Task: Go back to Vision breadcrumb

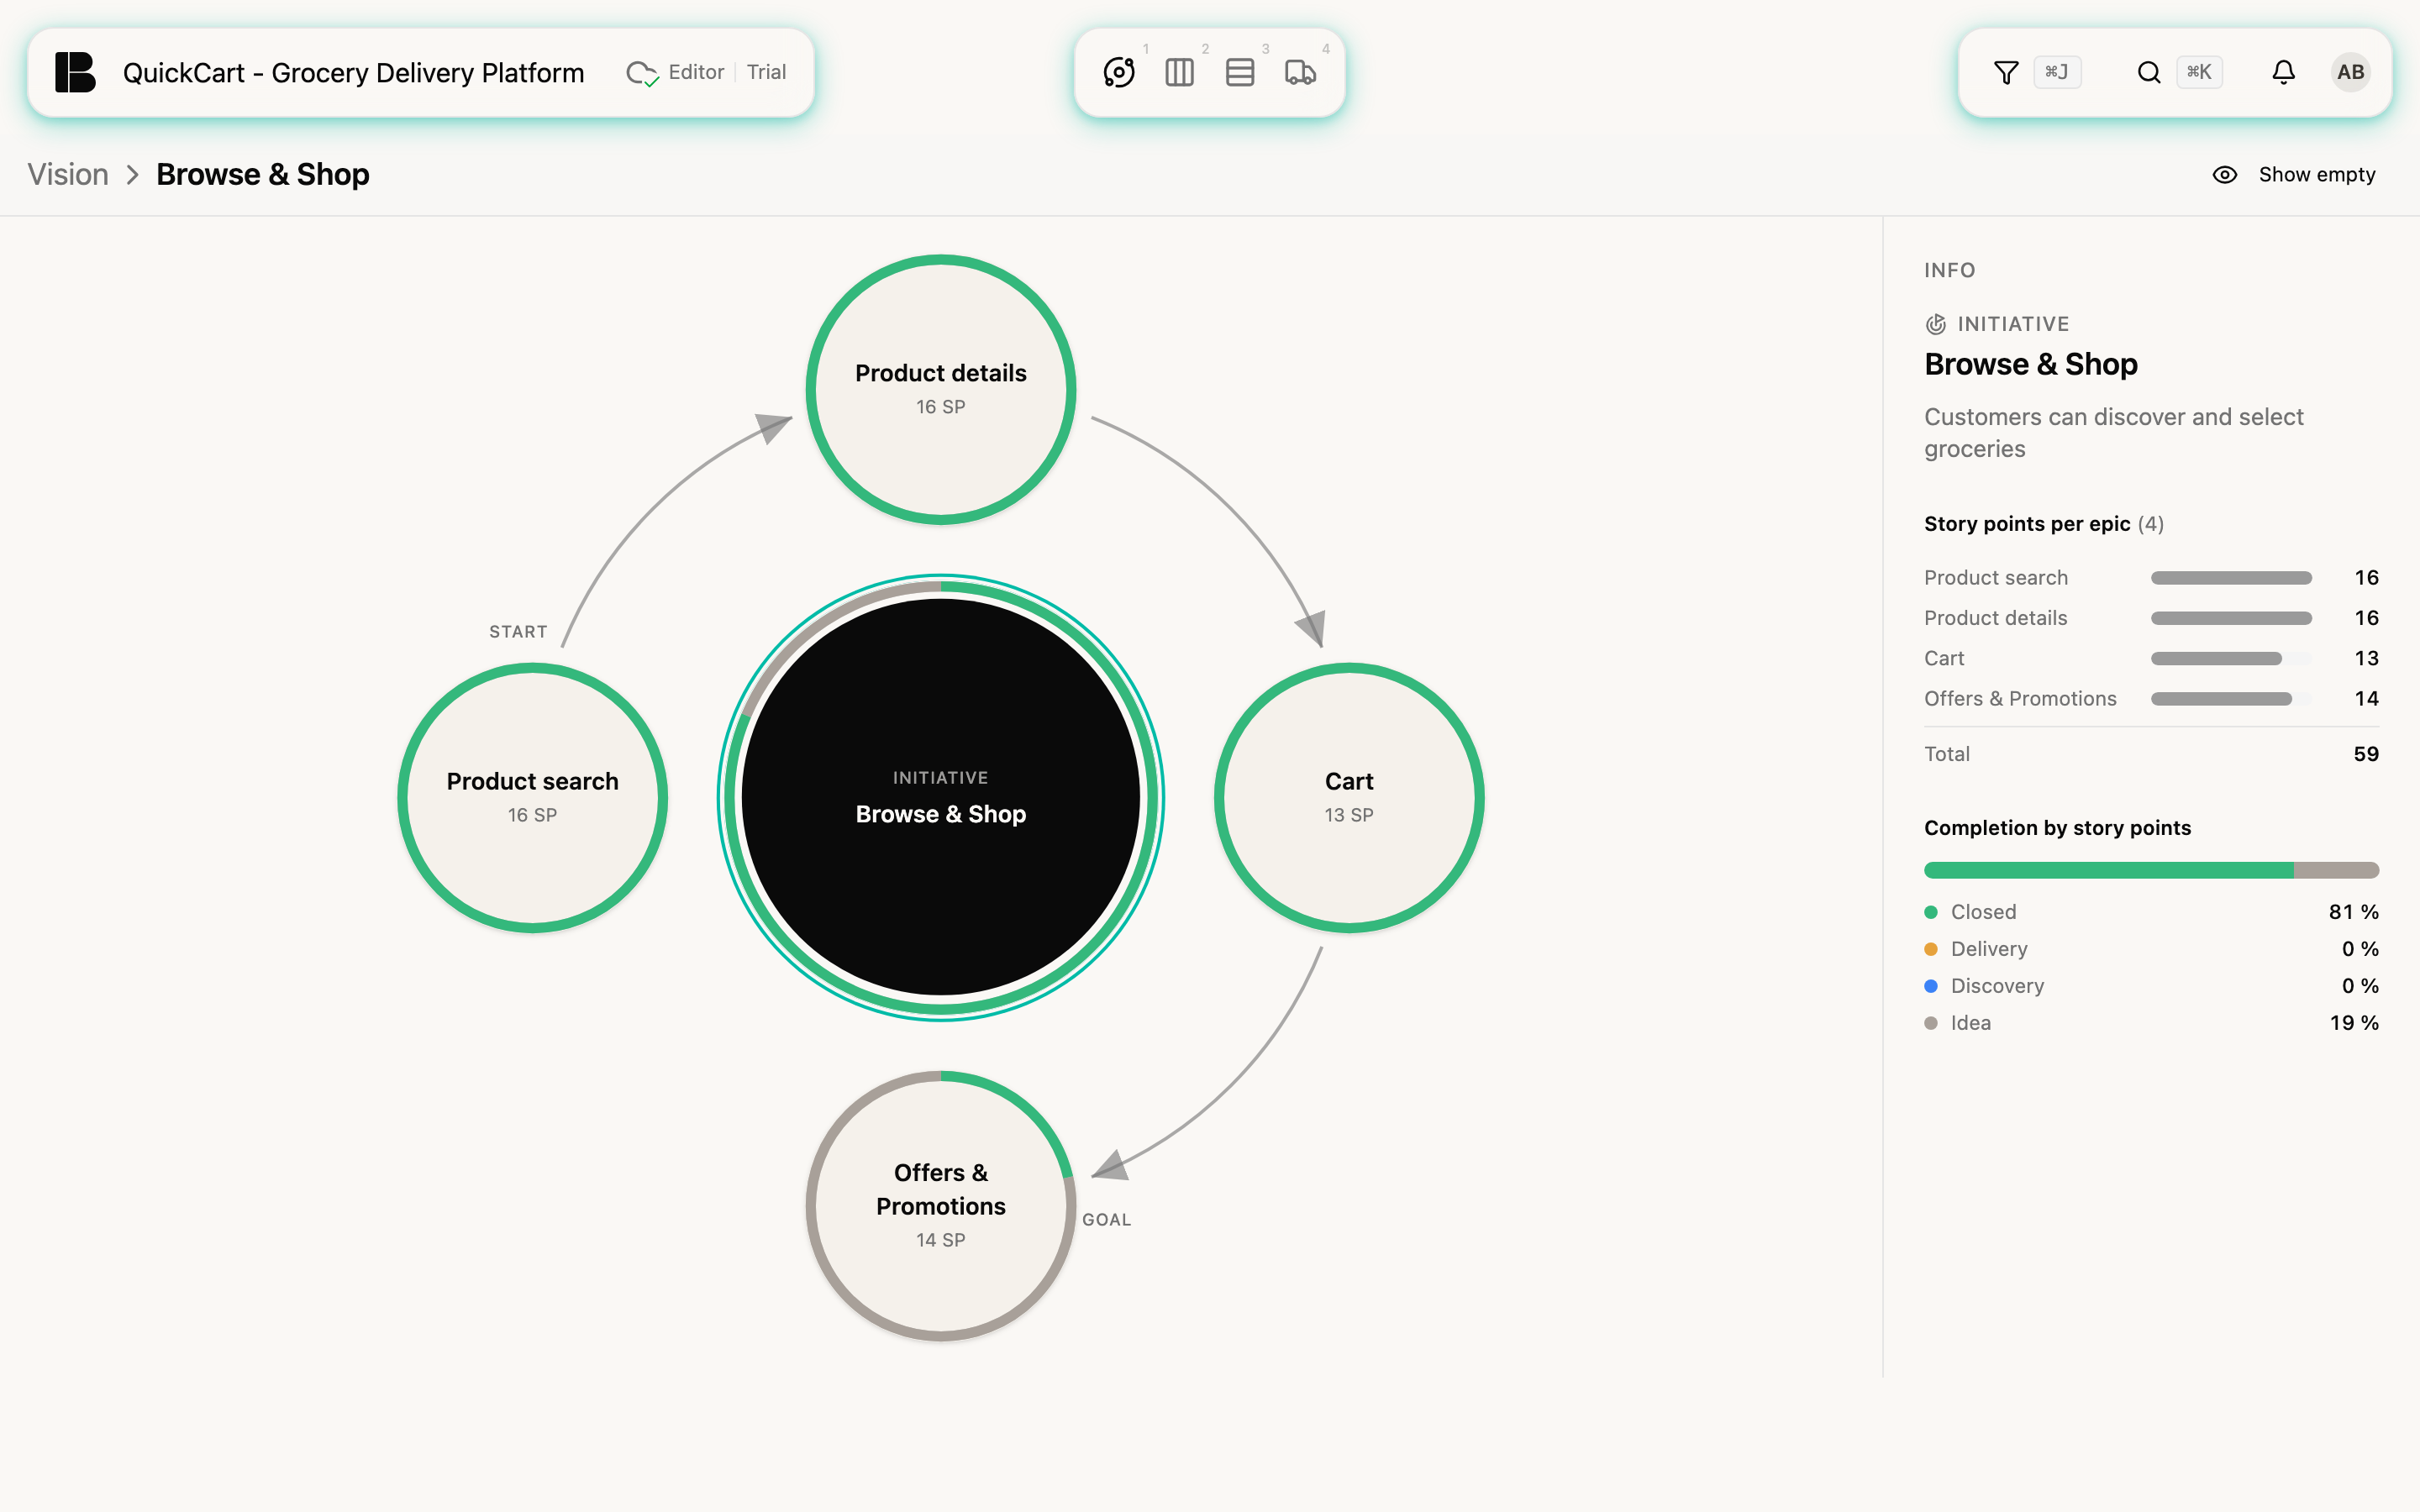Action: pos(68,175)
